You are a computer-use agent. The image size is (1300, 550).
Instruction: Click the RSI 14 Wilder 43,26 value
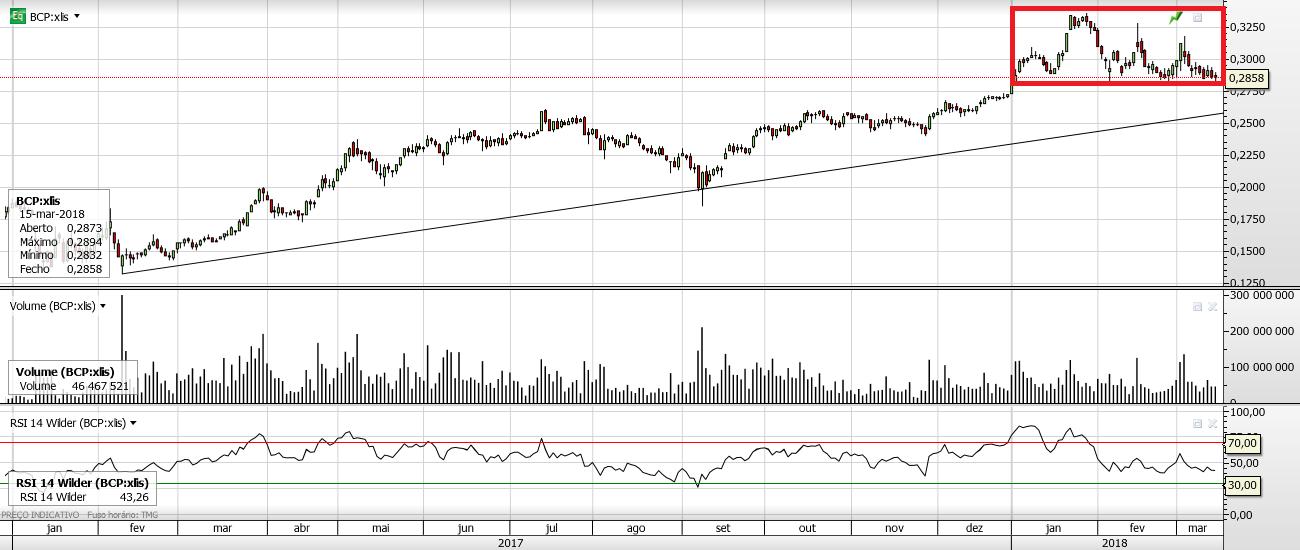[x=133, y=496]
